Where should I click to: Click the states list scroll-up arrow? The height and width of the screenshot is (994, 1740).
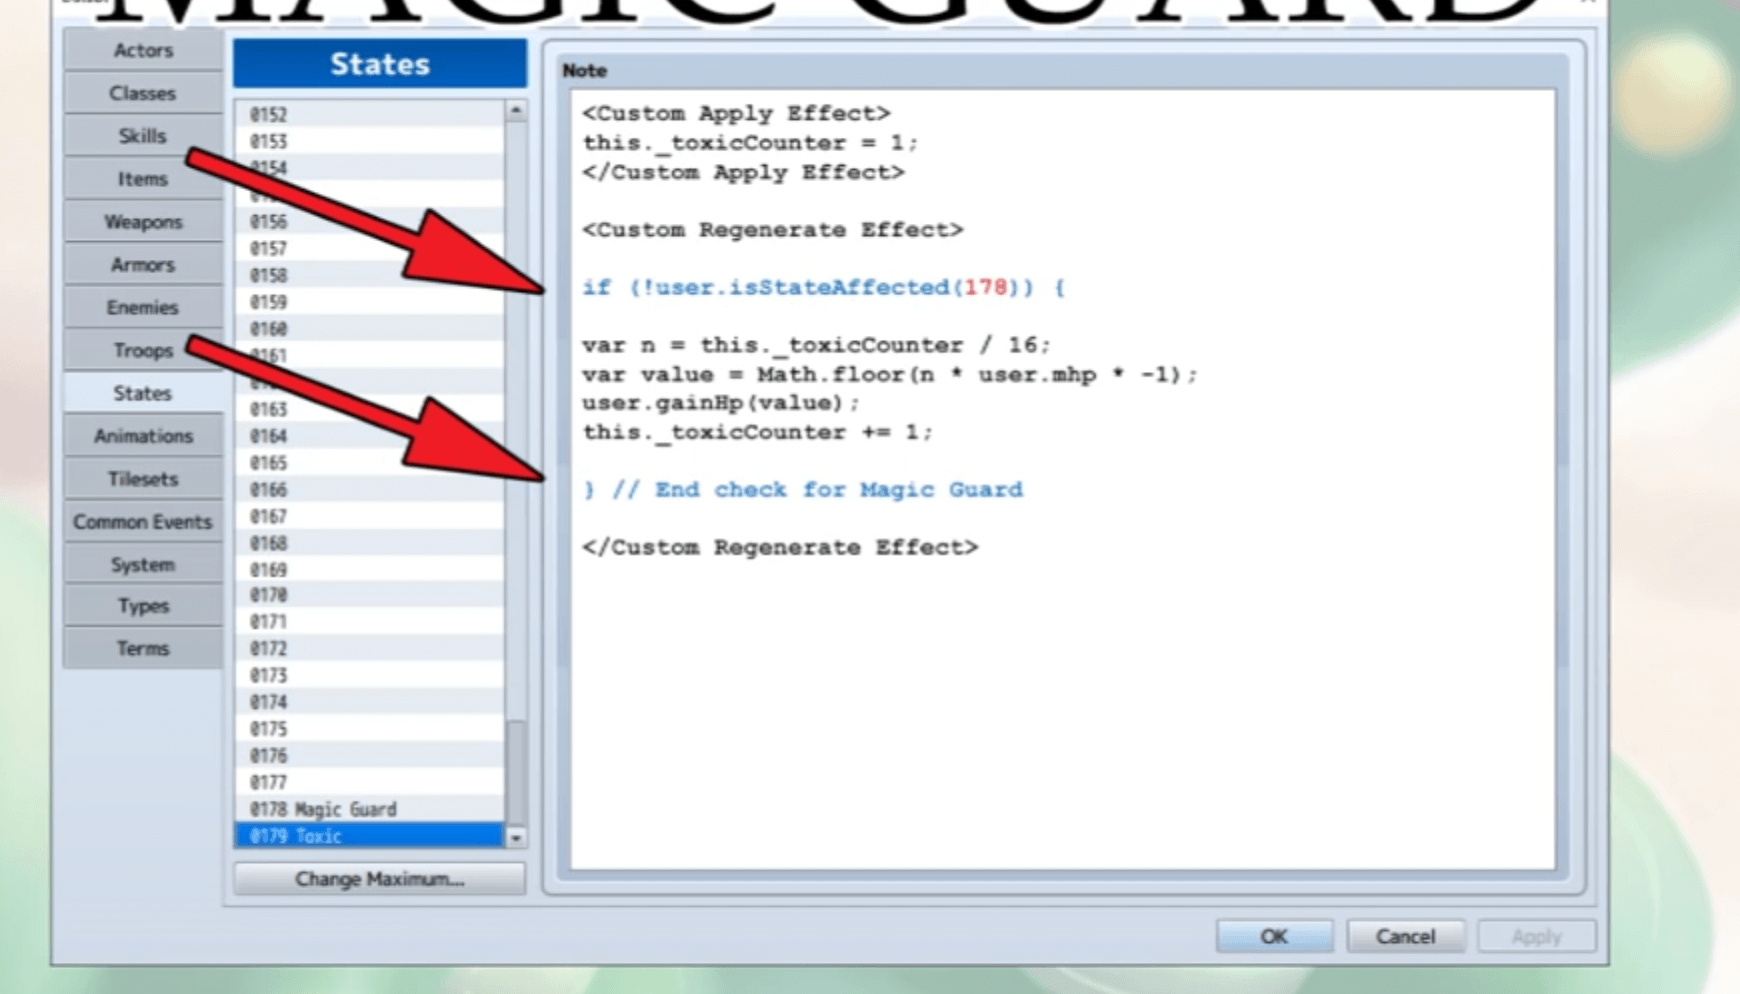tap(516, 111)
